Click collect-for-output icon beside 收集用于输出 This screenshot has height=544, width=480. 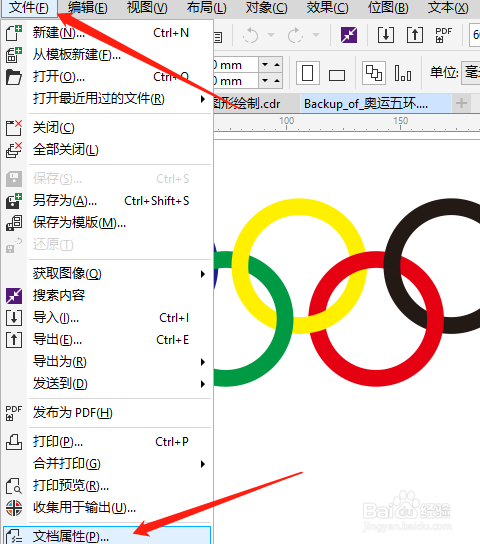click(14, 508)
